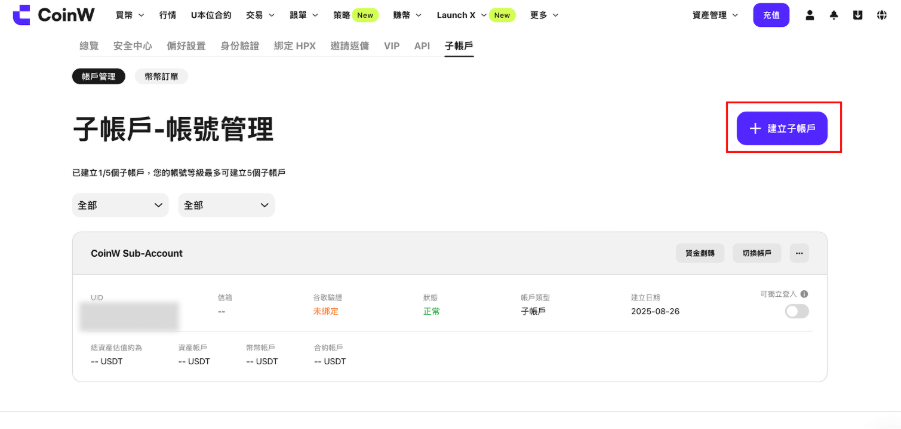Click the CoinW logo
This screenshot has width=901, height=429.
coord(54,15)
